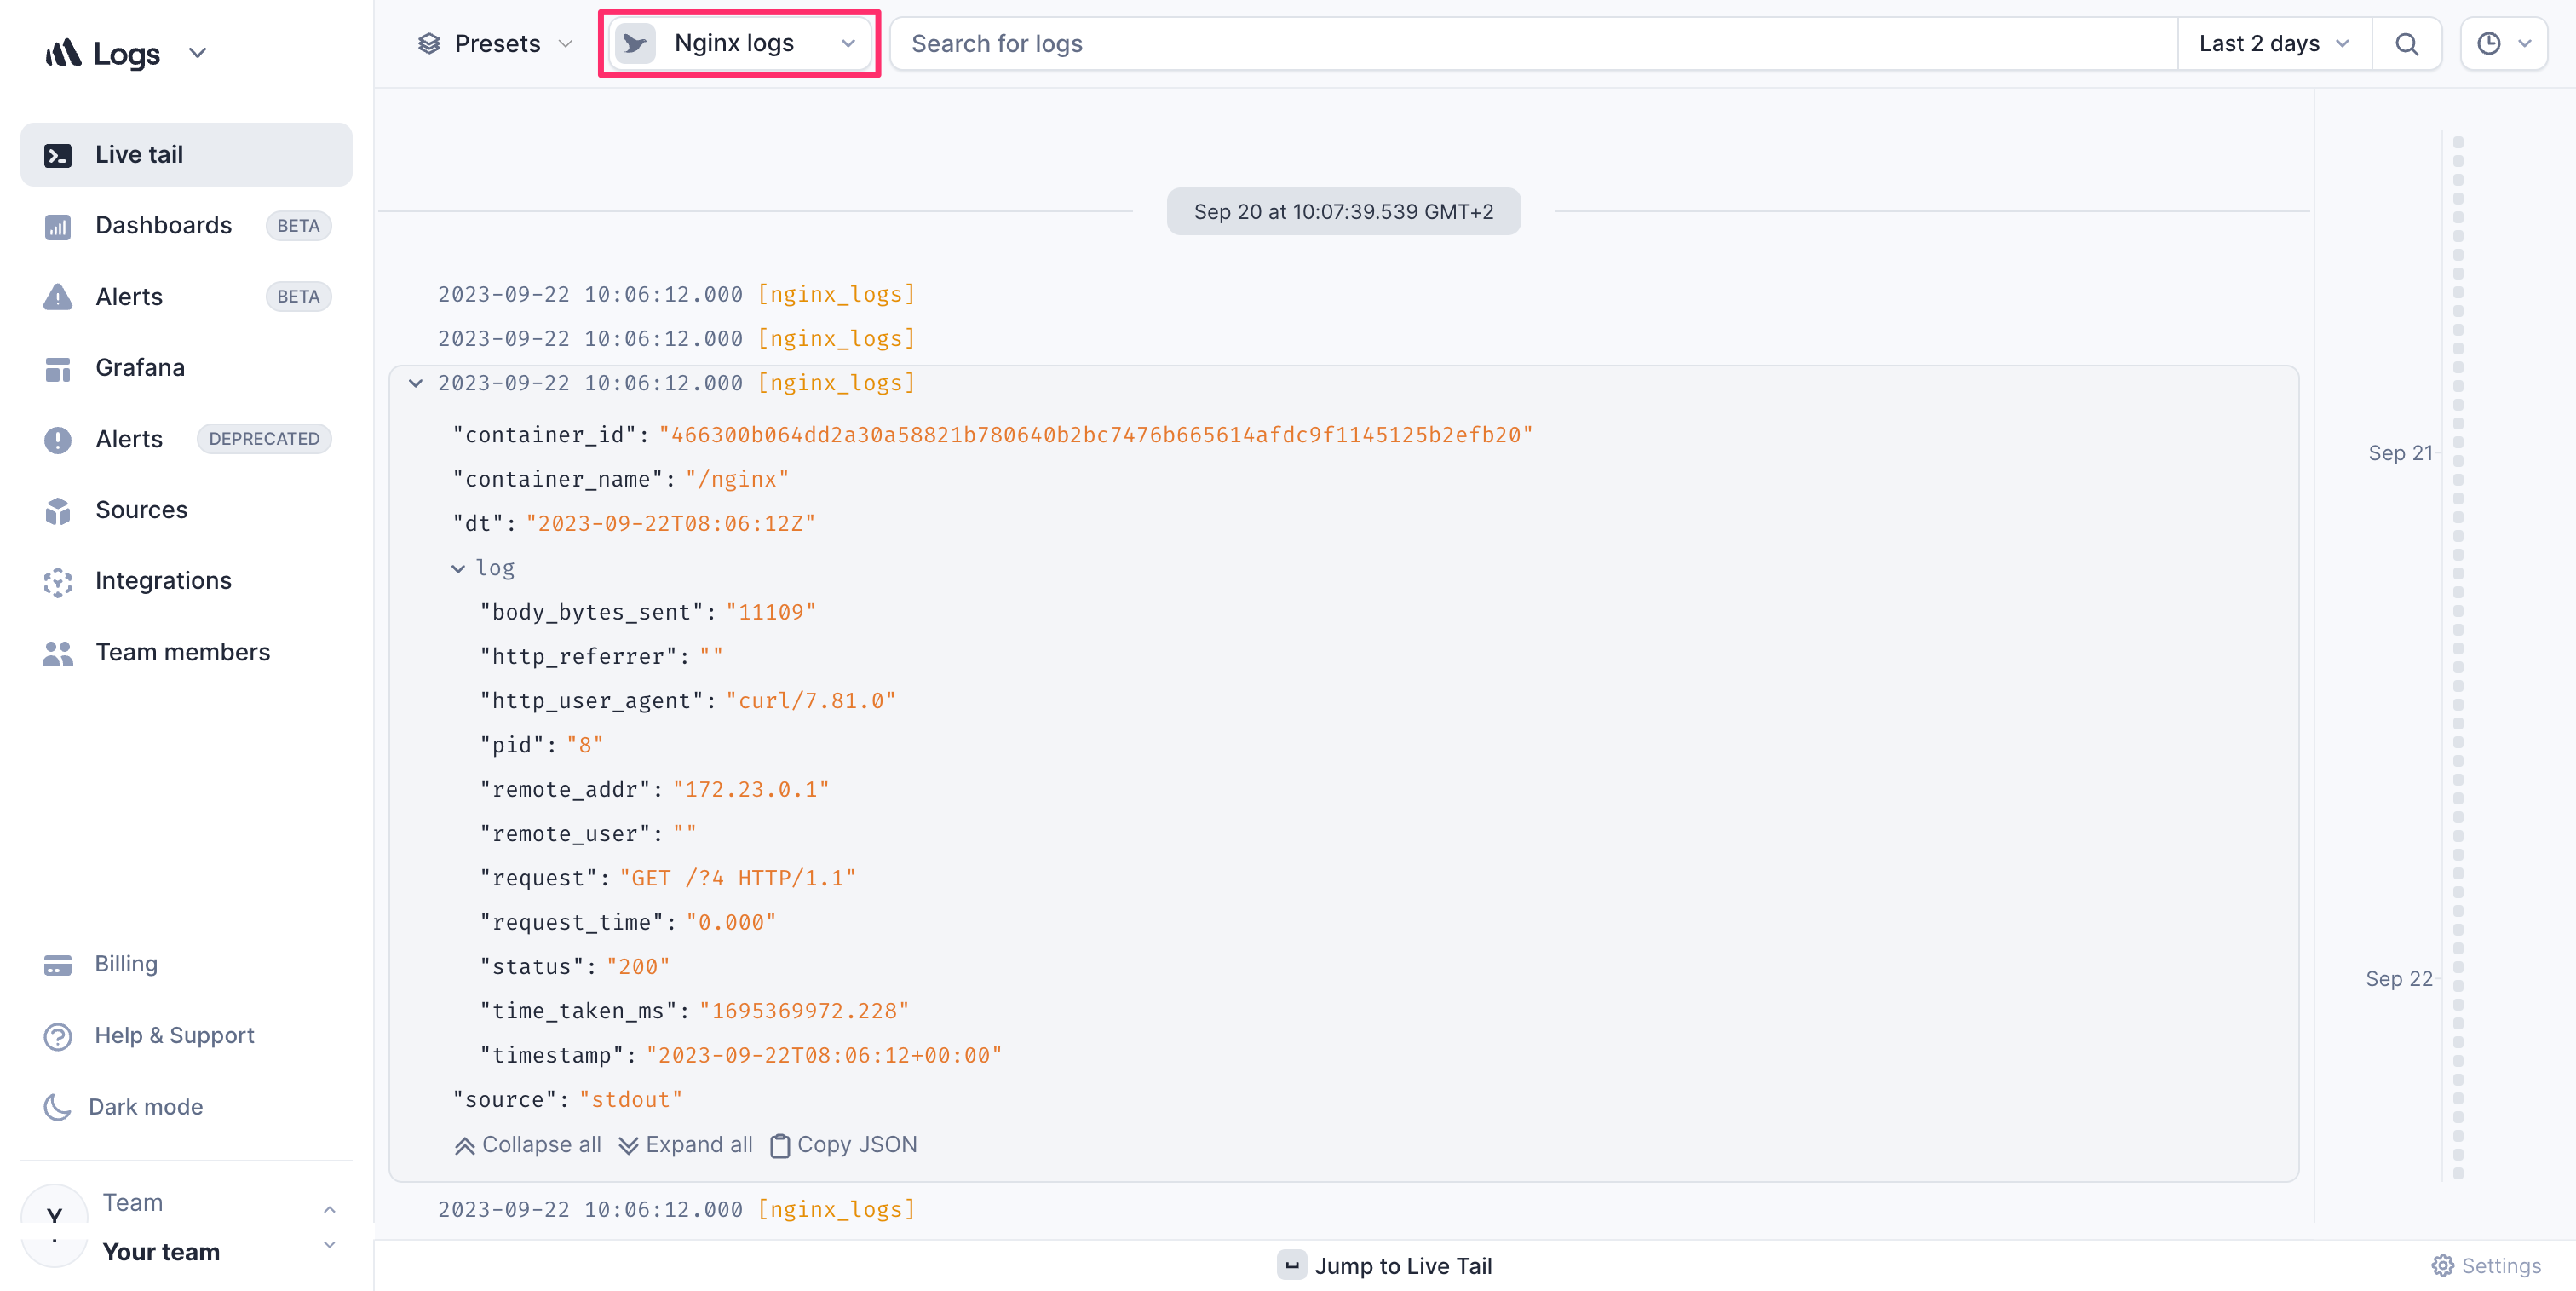Collapse the expanded nginx_logs entry
This screenshot has width=2576, height=1291.
coord(415,382)
